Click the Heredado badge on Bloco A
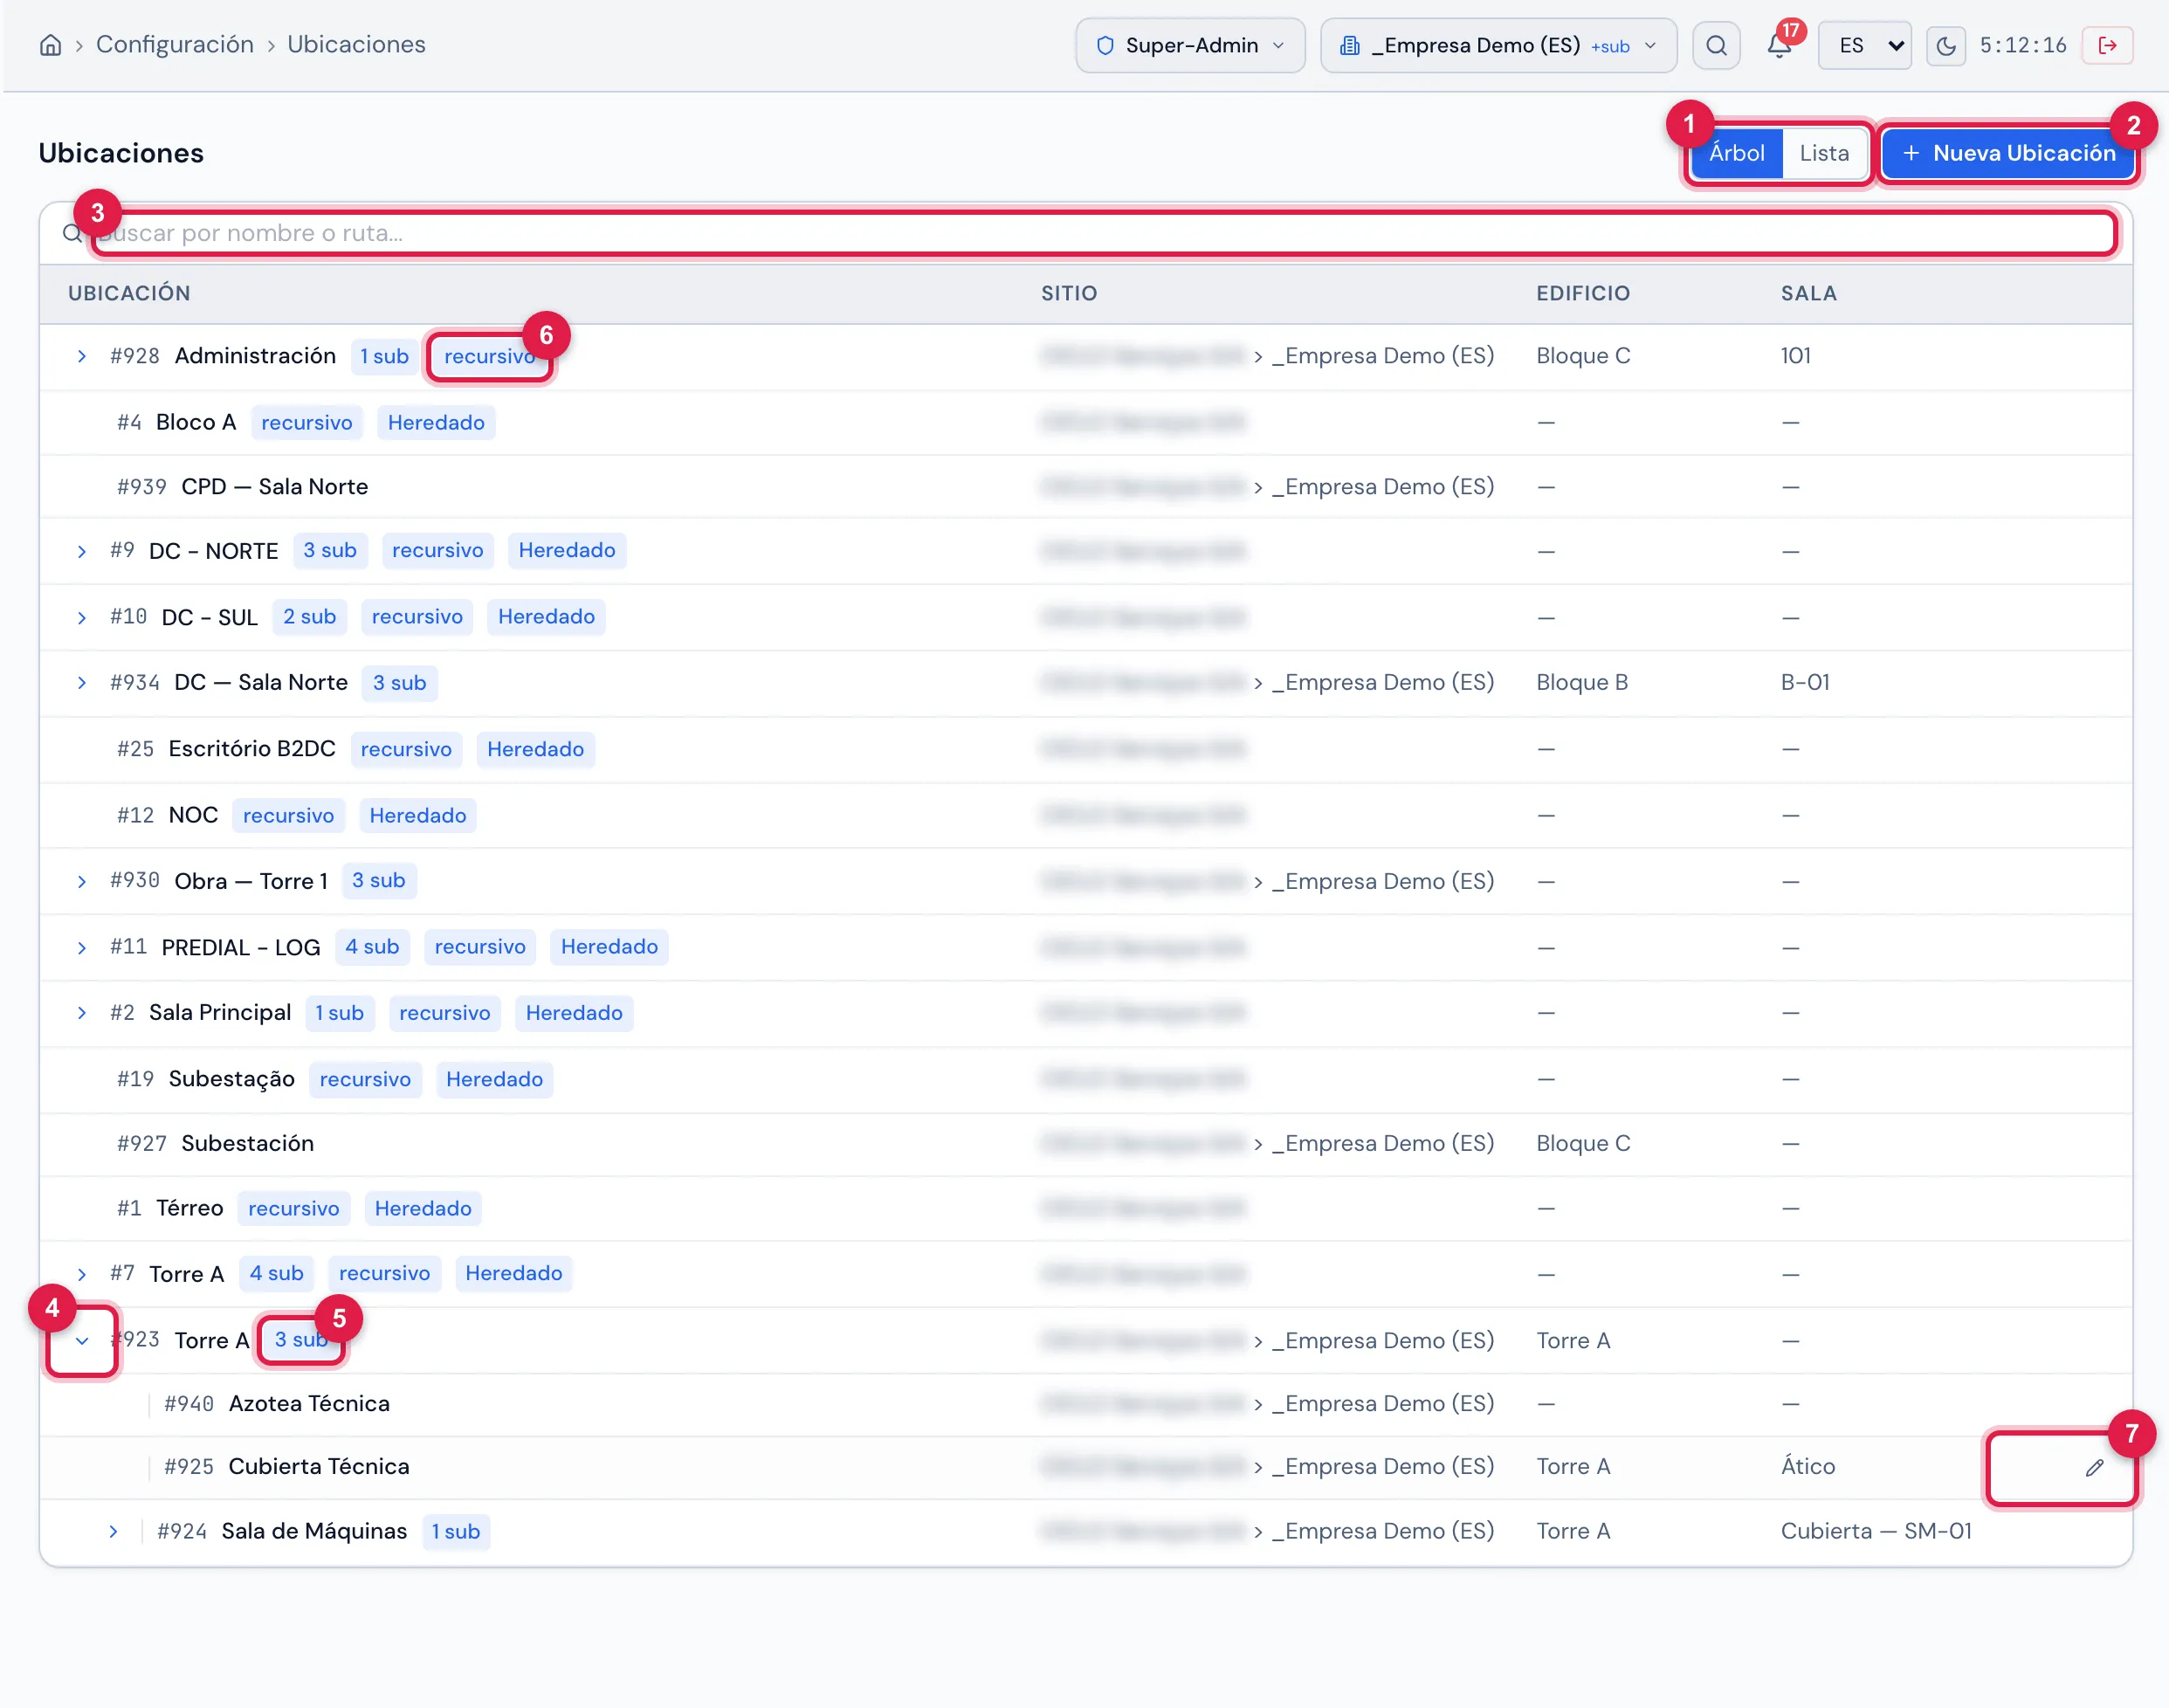2169x1708 pixels. tap(436, 422)
